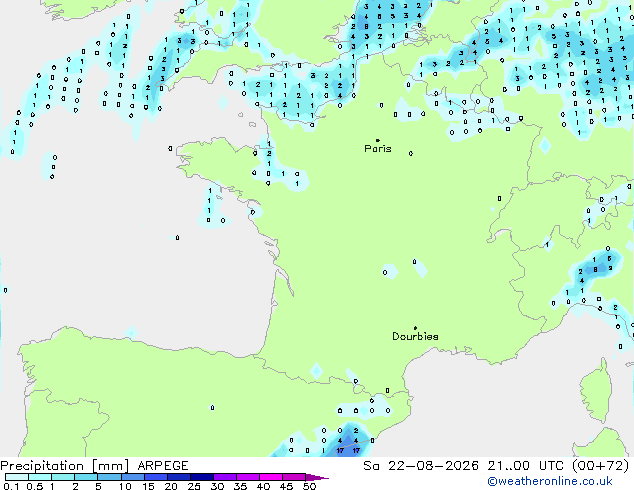Pick the 30–35 mm legend color
Image resolution: width=634 pixels, height=490 pixels.
tap(224, 477)
